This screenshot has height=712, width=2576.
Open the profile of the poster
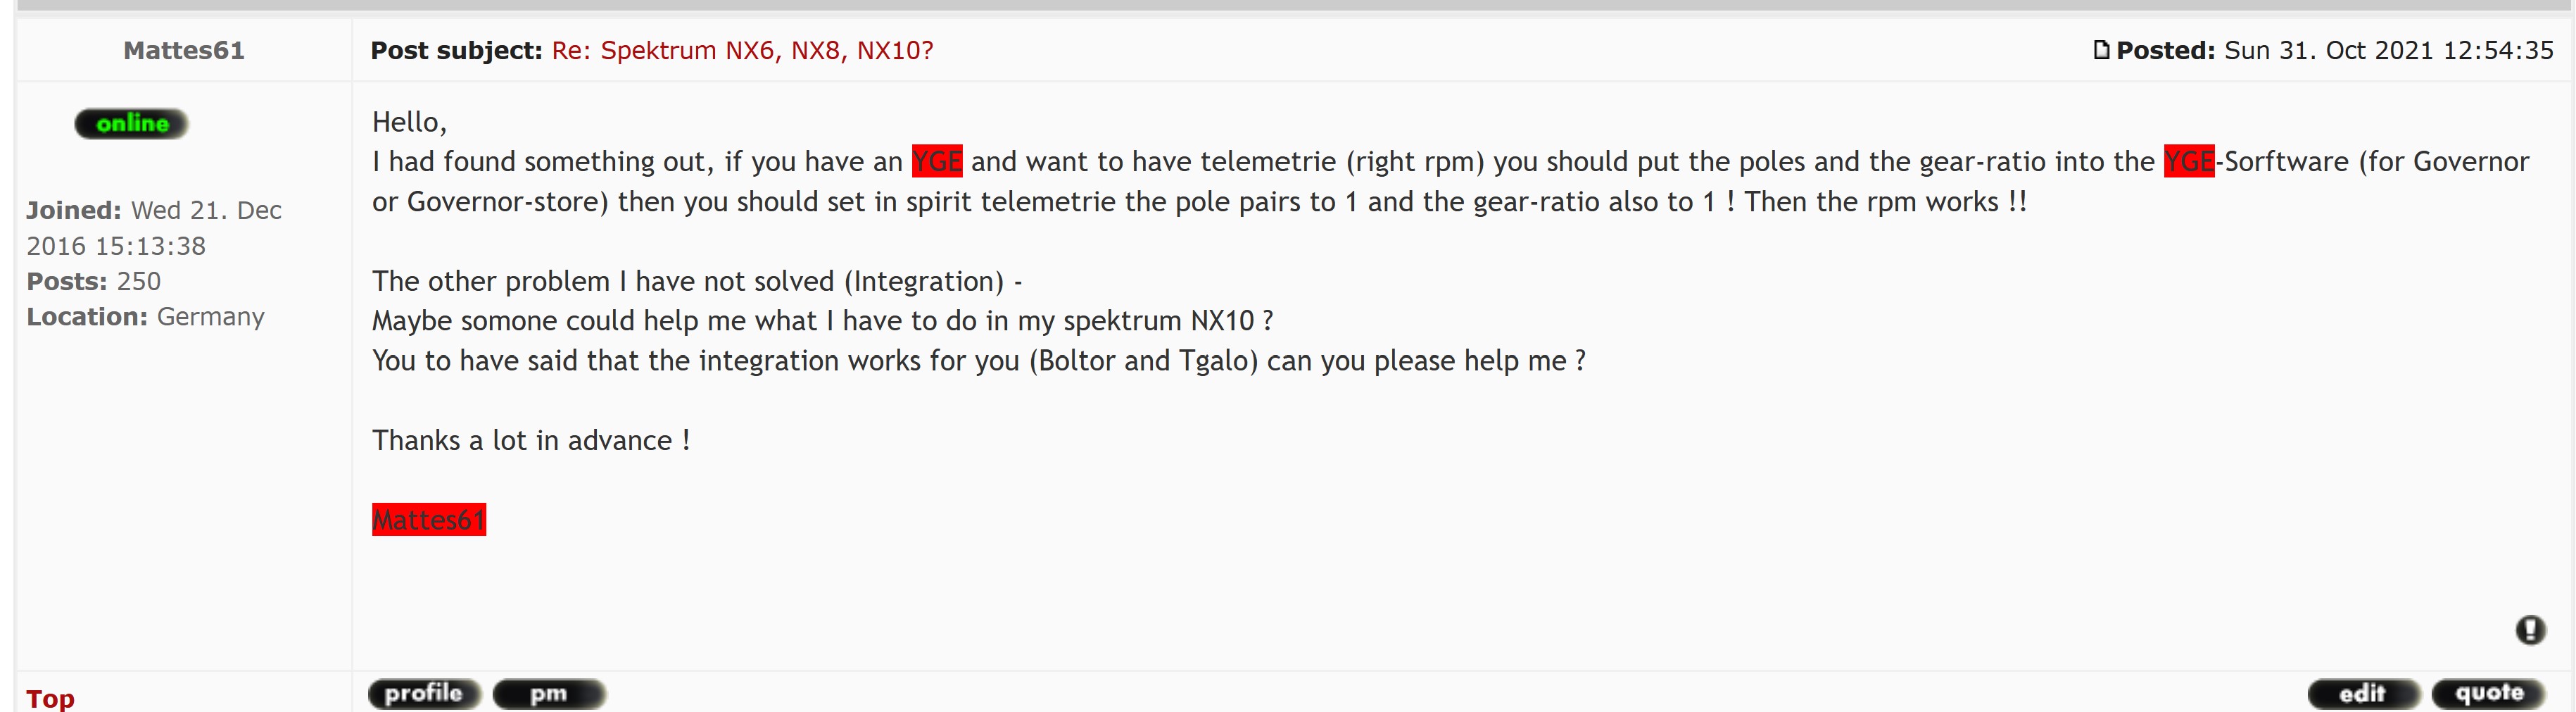pyautogui.click(x=424, y=693)
